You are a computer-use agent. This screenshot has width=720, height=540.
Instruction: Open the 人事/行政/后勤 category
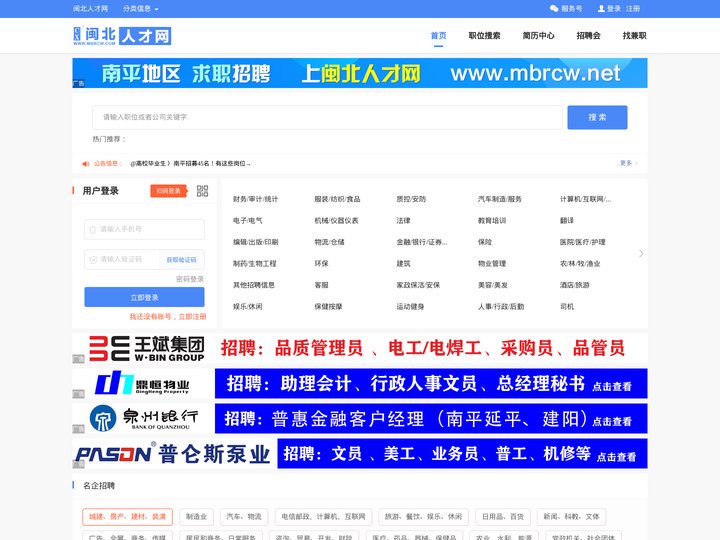coord(501,307)
